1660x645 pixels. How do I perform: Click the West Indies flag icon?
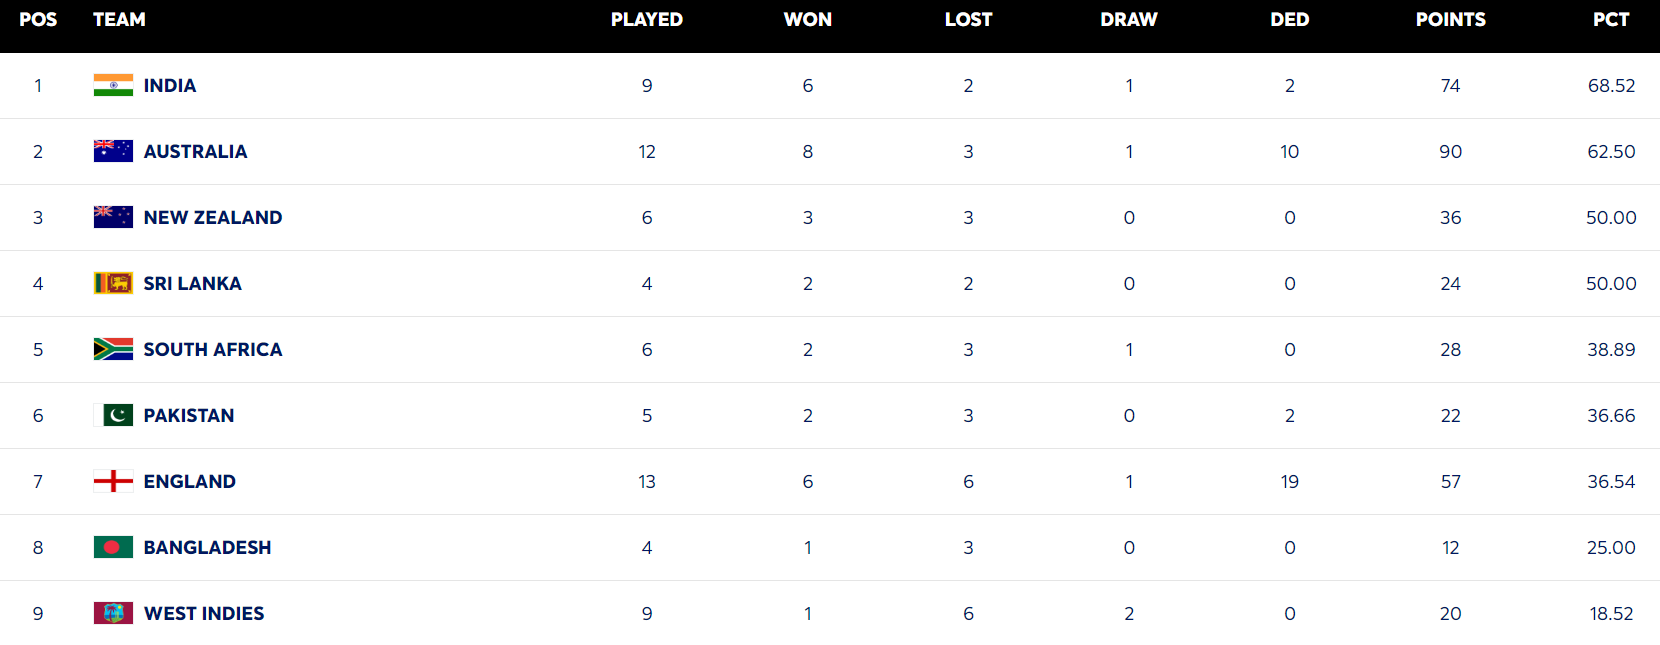click(113, 613)
